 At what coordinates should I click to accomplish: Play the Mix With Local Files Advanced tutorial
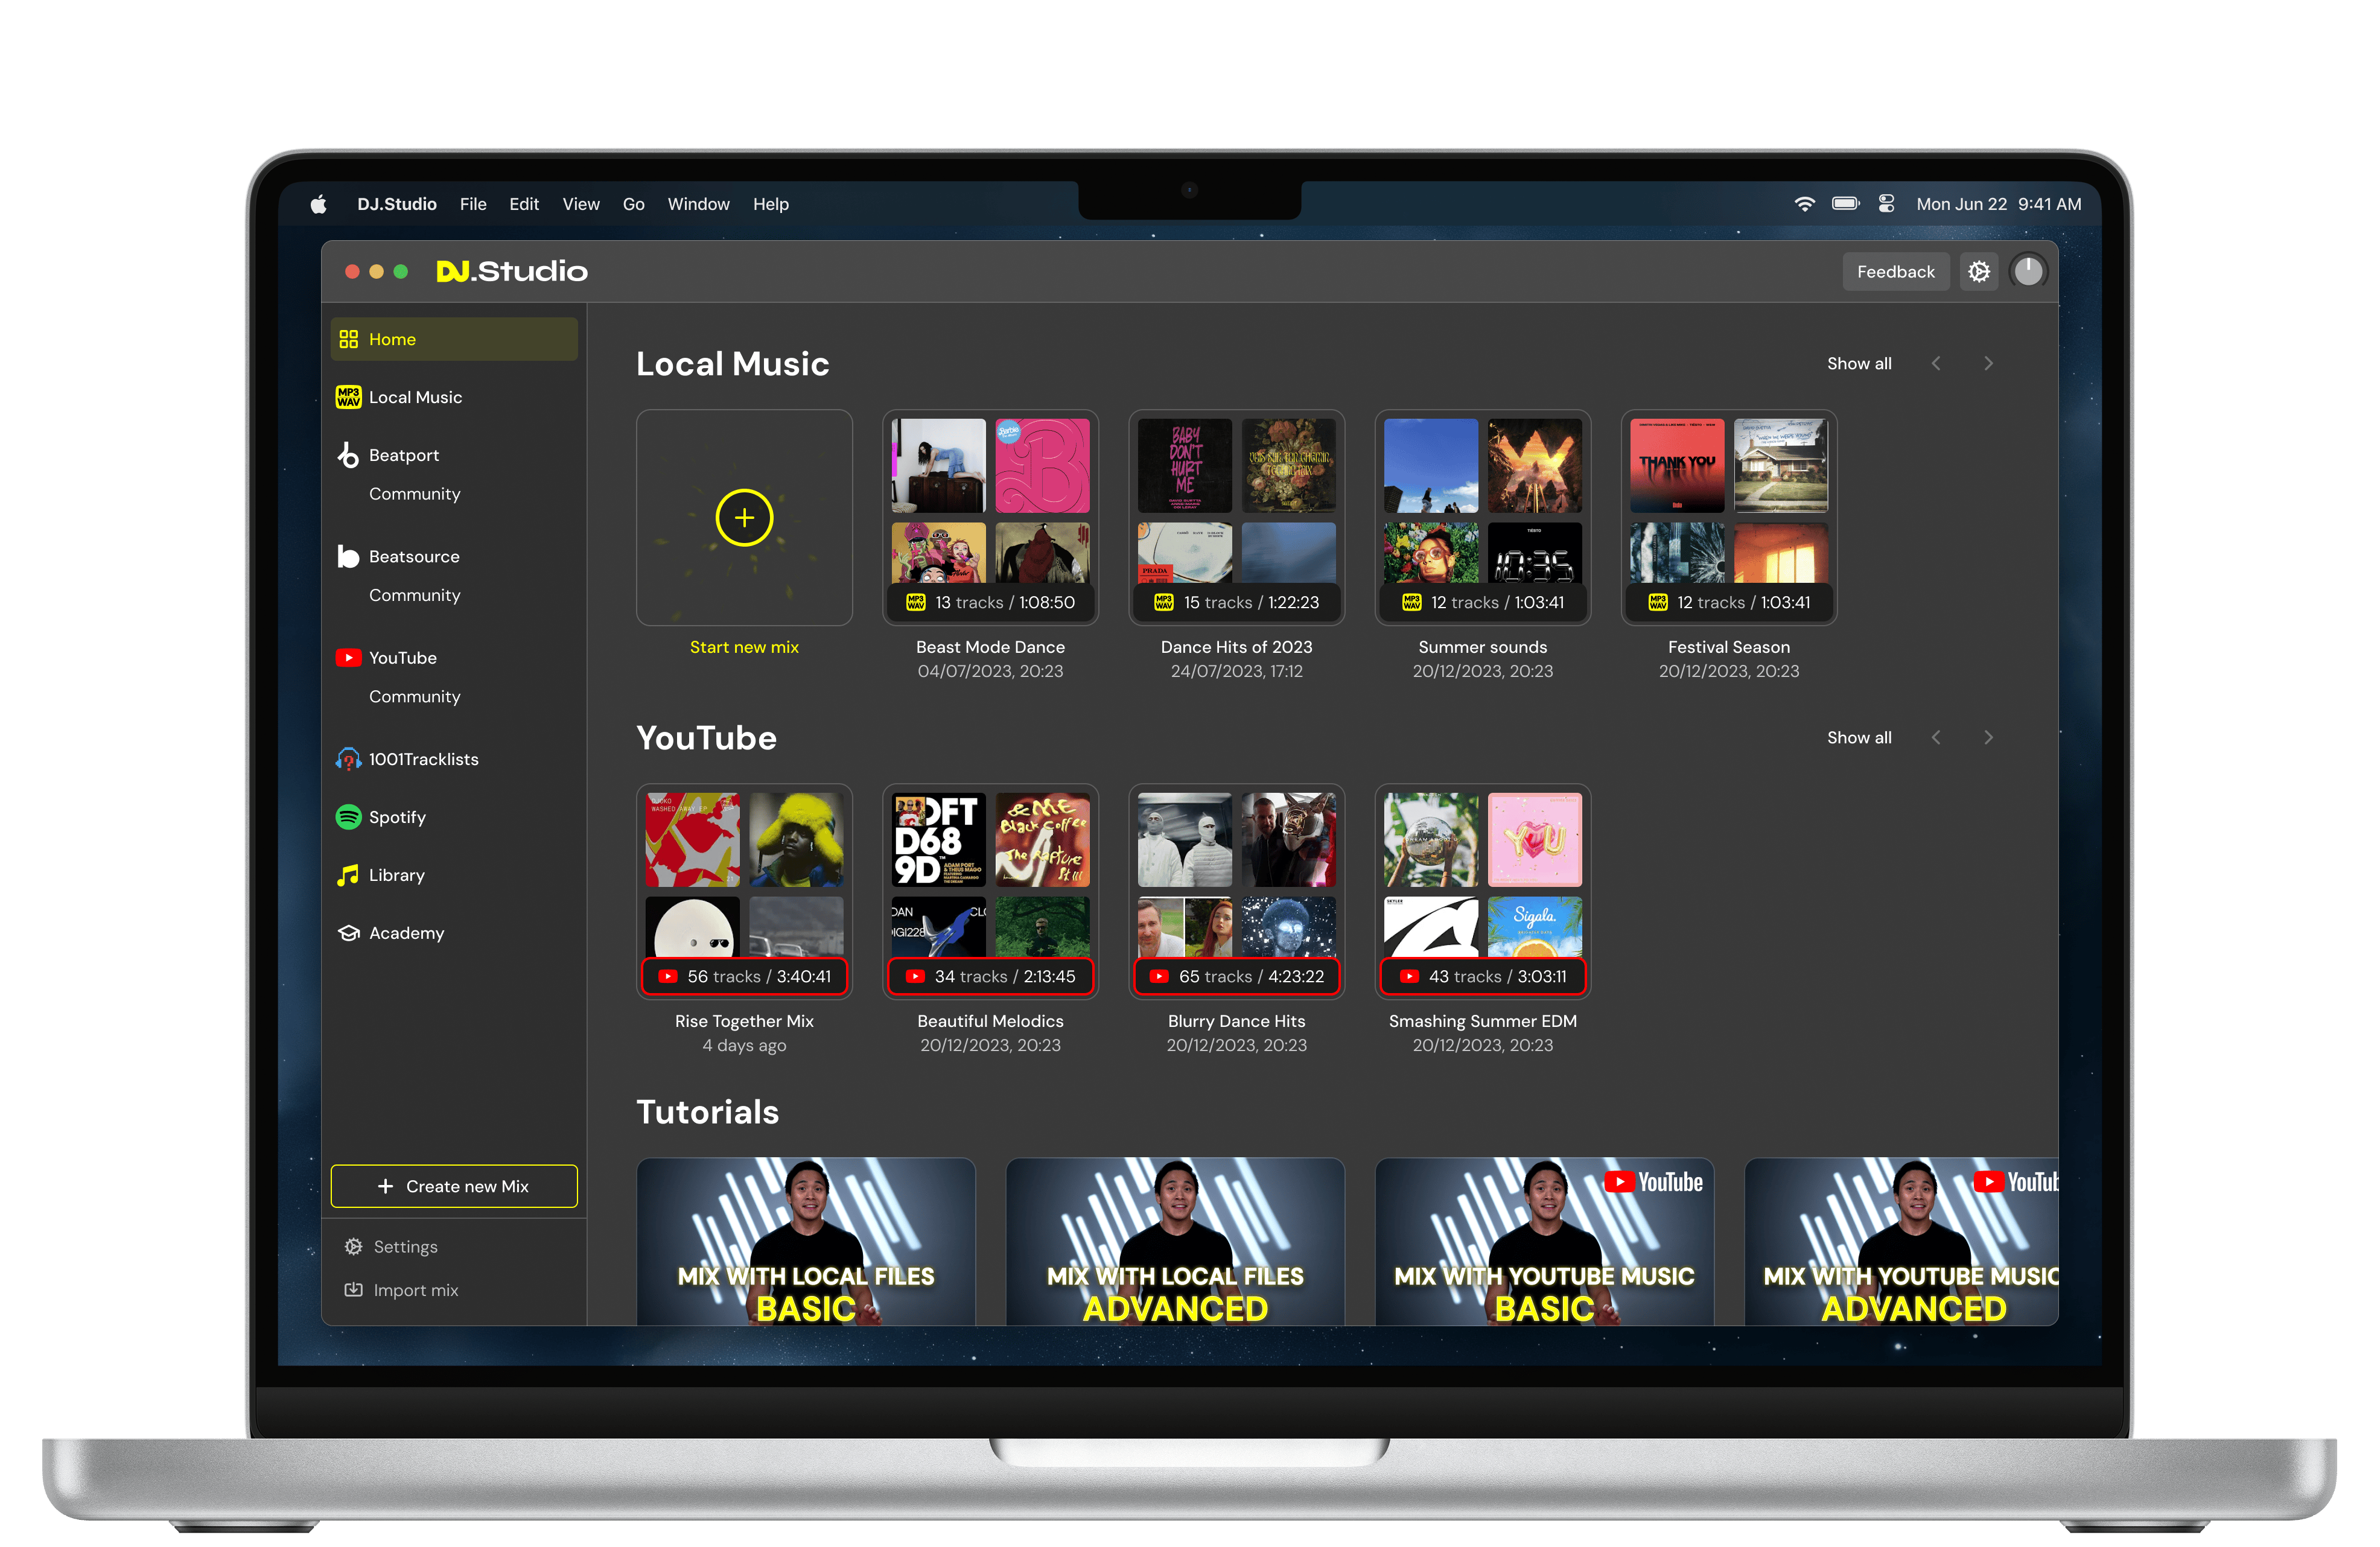1175,1242
